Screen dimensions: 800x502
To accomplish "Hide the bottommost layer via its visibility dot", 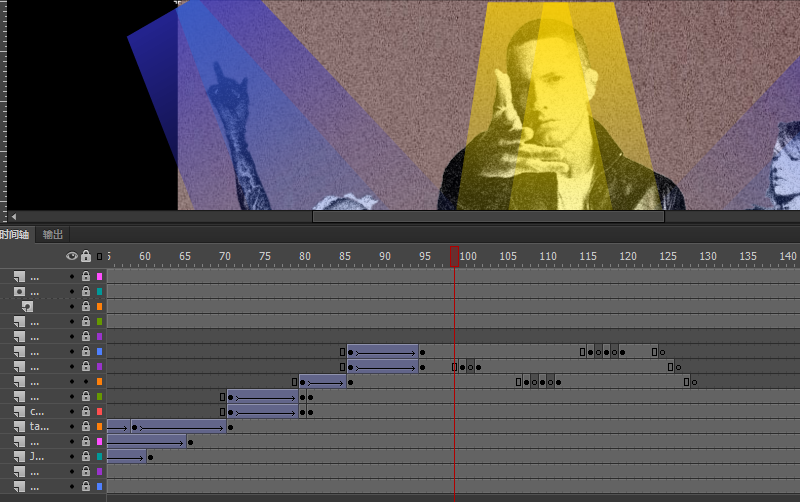I will (x=72, y=487).
